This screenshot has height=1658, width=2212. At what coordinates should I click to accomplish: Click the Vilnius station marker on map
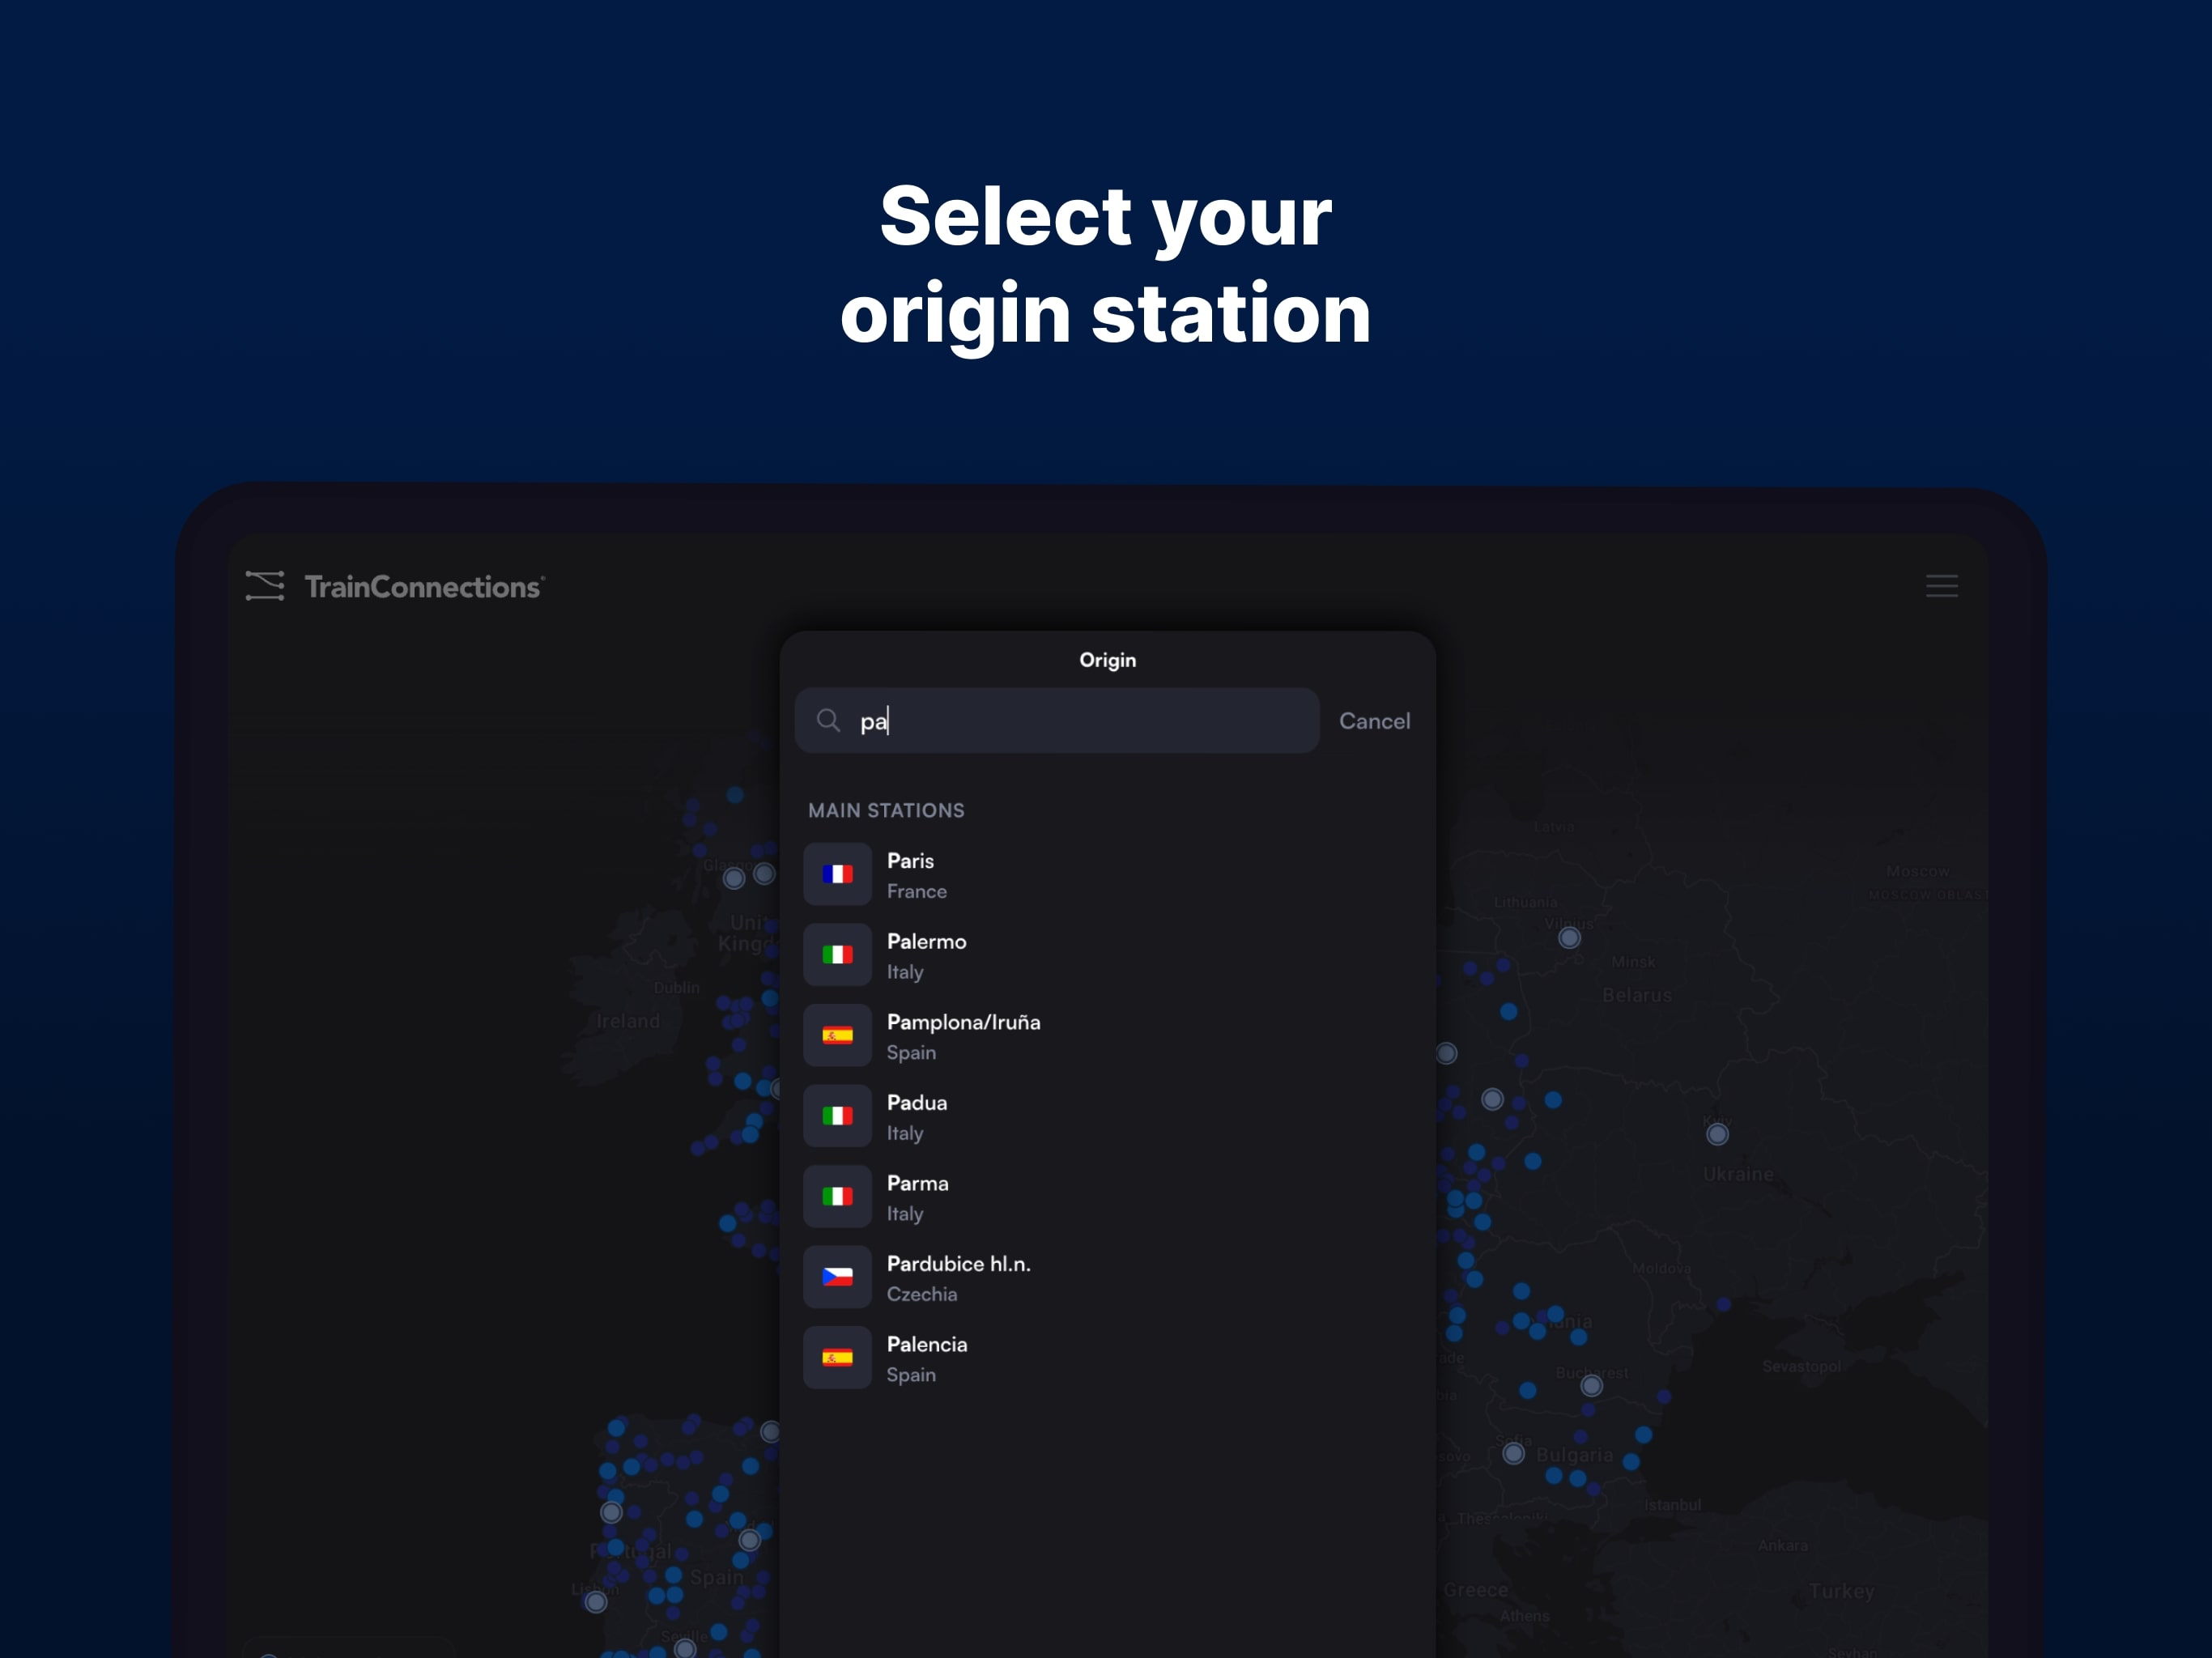point(1569,938)
